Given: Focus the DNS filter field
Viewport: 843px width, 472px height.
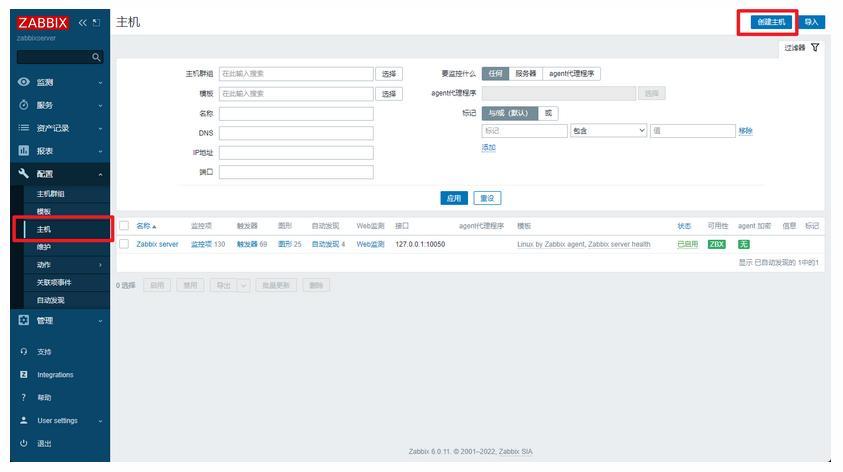Looking at the screenshot, I should (x=296, y=133).
